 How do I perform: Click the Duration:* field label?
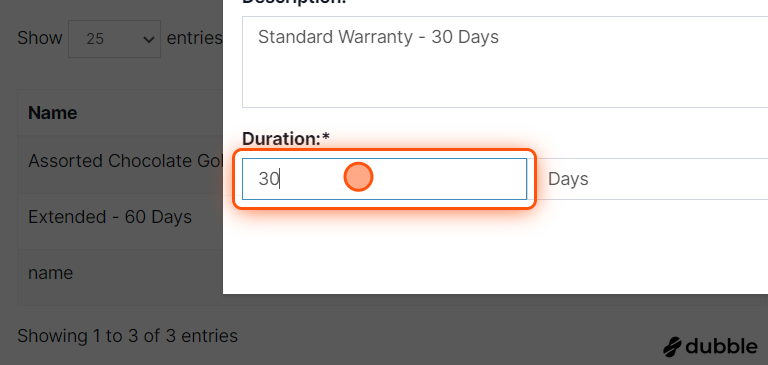[286, 139]
